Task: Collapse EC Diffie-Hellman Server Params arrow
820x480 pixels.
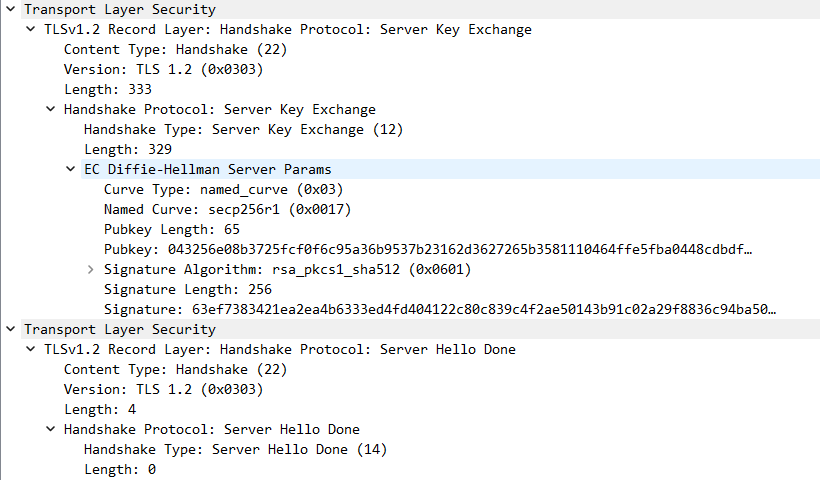Action: [71, 169]
